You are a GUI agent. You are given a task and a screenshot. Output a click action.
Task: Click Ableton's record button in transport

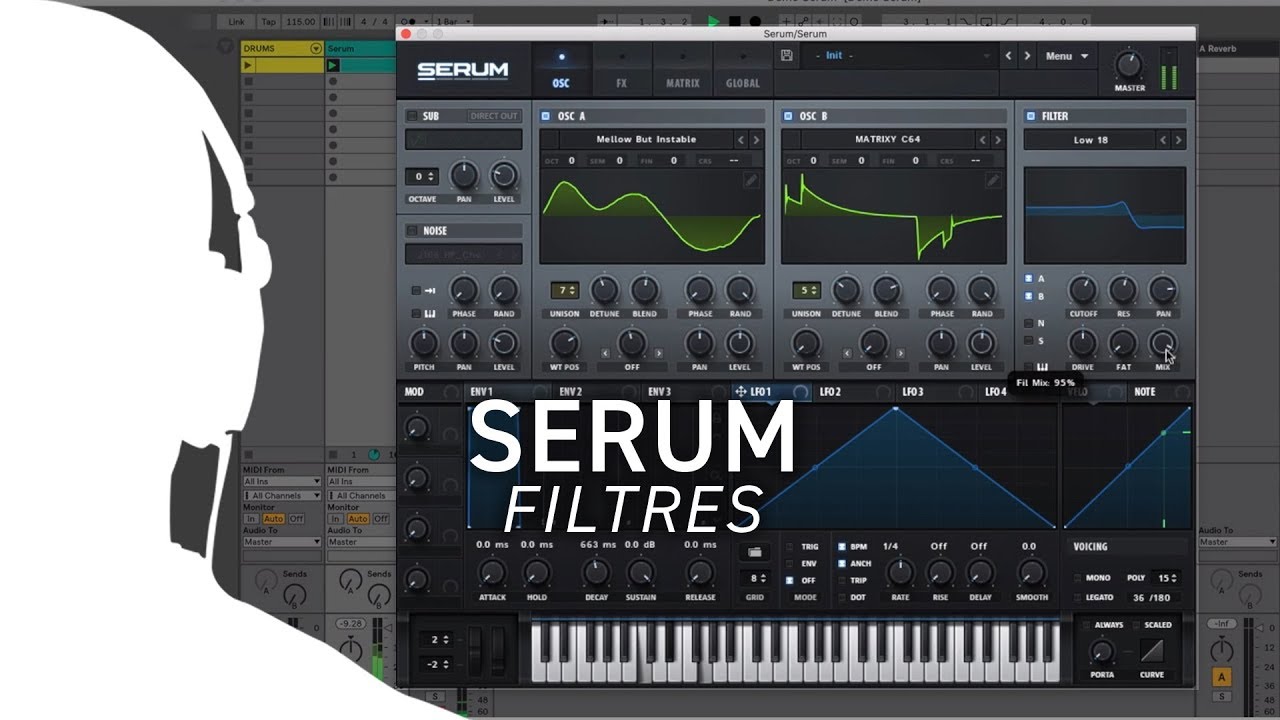[755, 21]
